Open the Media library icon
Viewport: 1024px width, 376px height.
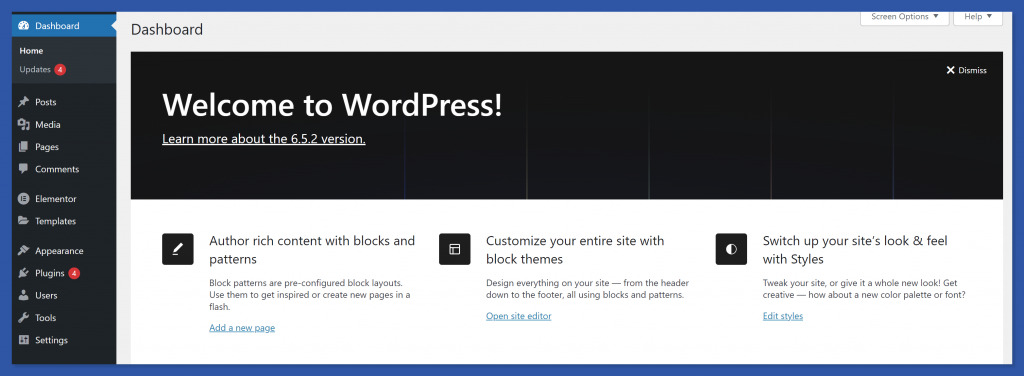tap(24, 125)
